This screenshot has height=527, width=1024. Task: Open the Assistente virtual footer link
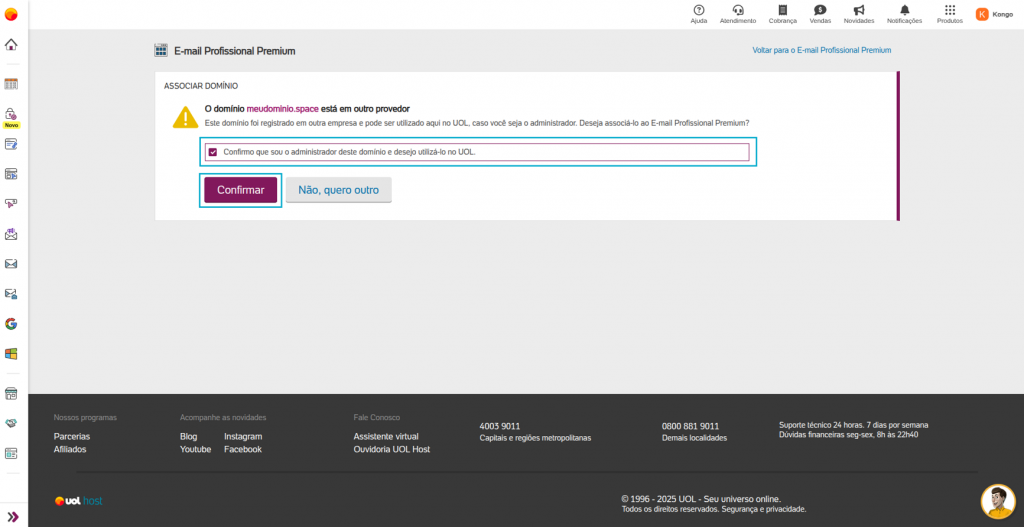tap(386, 436)
